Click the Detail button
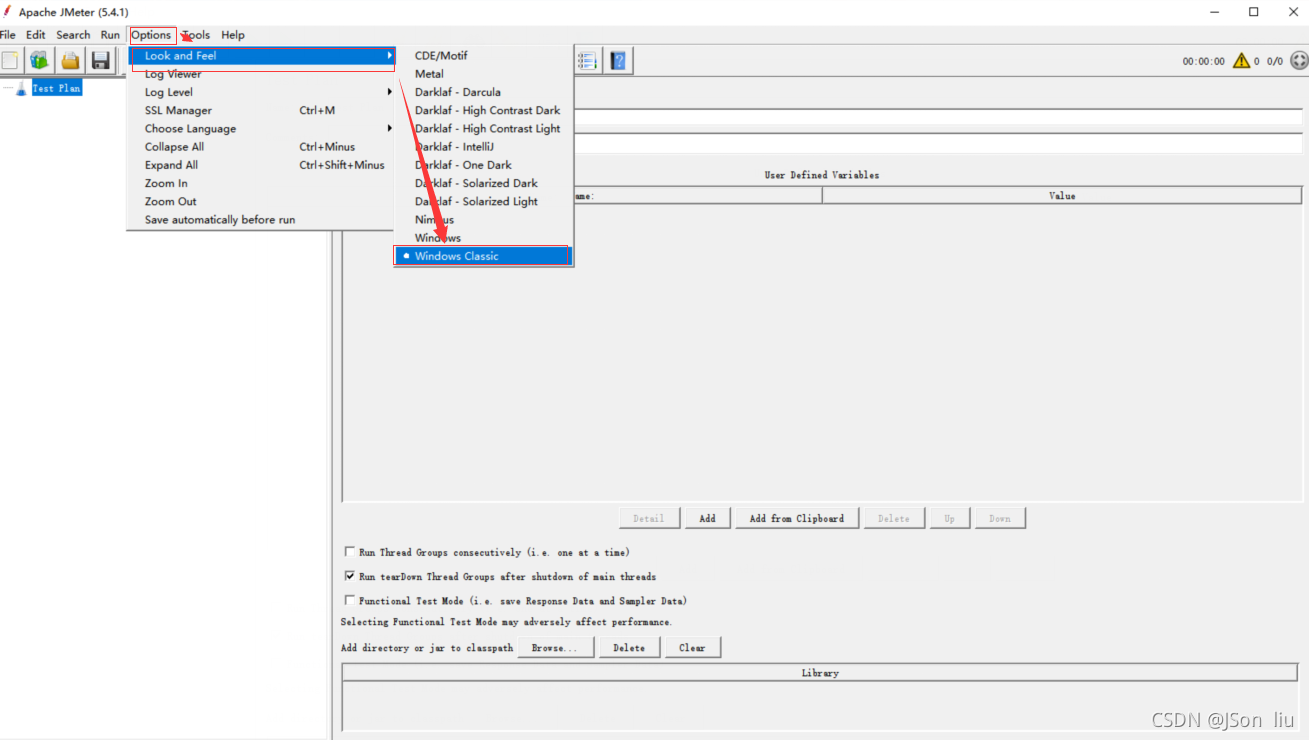The height and width of the screenshot is (740, 1309). 649,518
